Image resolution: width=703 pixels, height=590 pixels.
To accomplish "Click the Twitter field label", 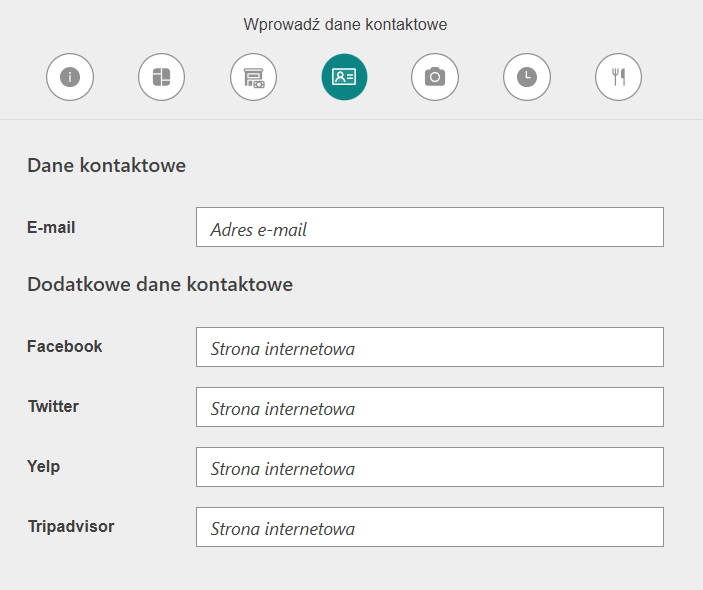I will tap(53, 406).
